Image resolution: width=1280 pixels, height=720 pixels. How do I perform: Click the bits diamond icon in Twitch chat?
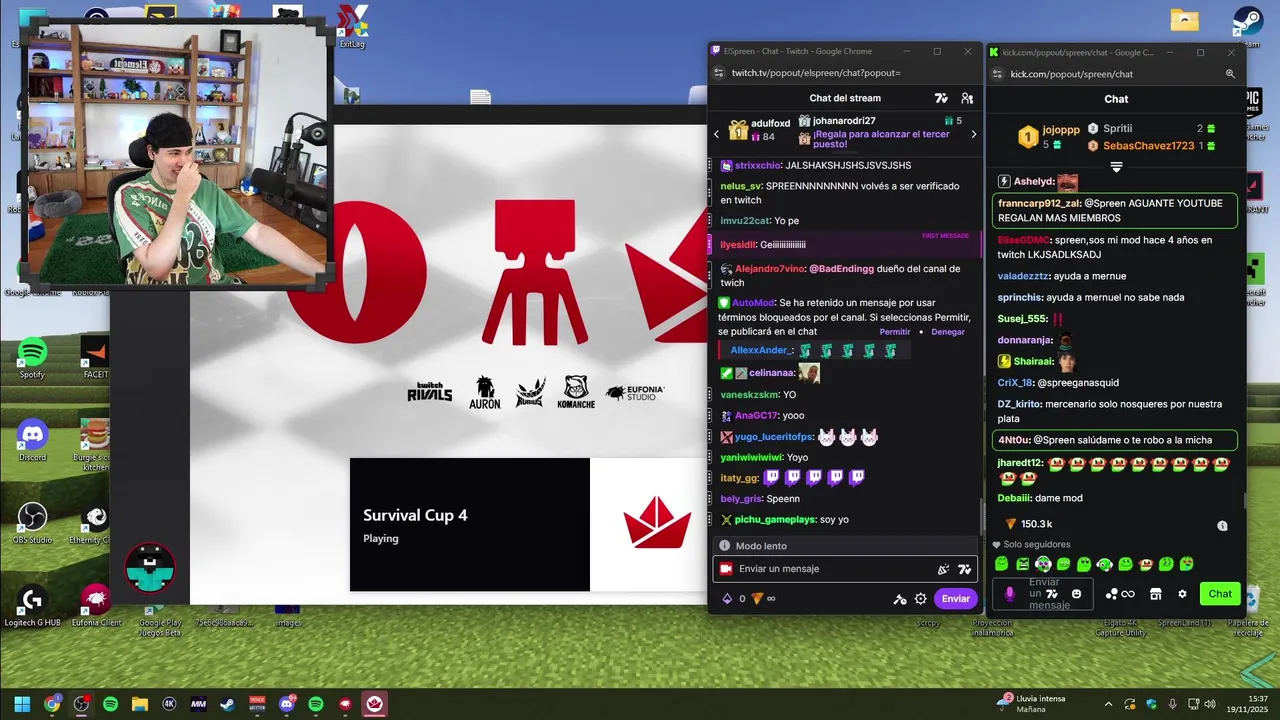727,599
